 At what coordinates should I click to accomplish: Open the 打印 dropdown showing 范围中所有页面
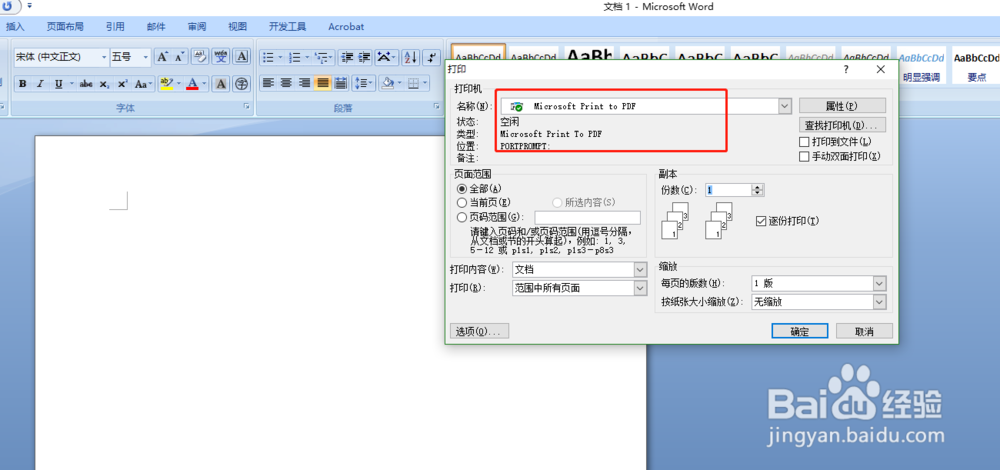coord(640,288)
